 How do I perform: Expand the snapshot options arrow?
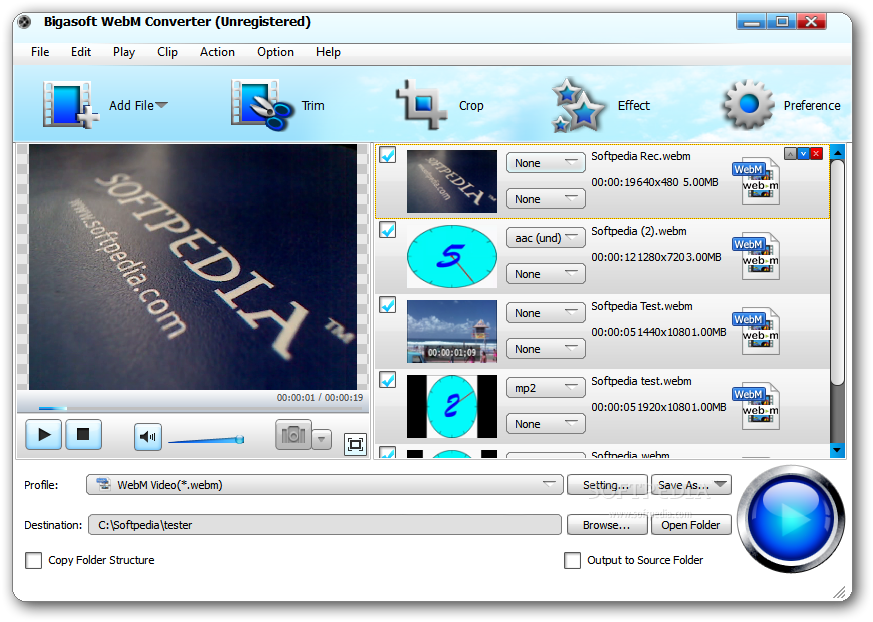point(322,439)
